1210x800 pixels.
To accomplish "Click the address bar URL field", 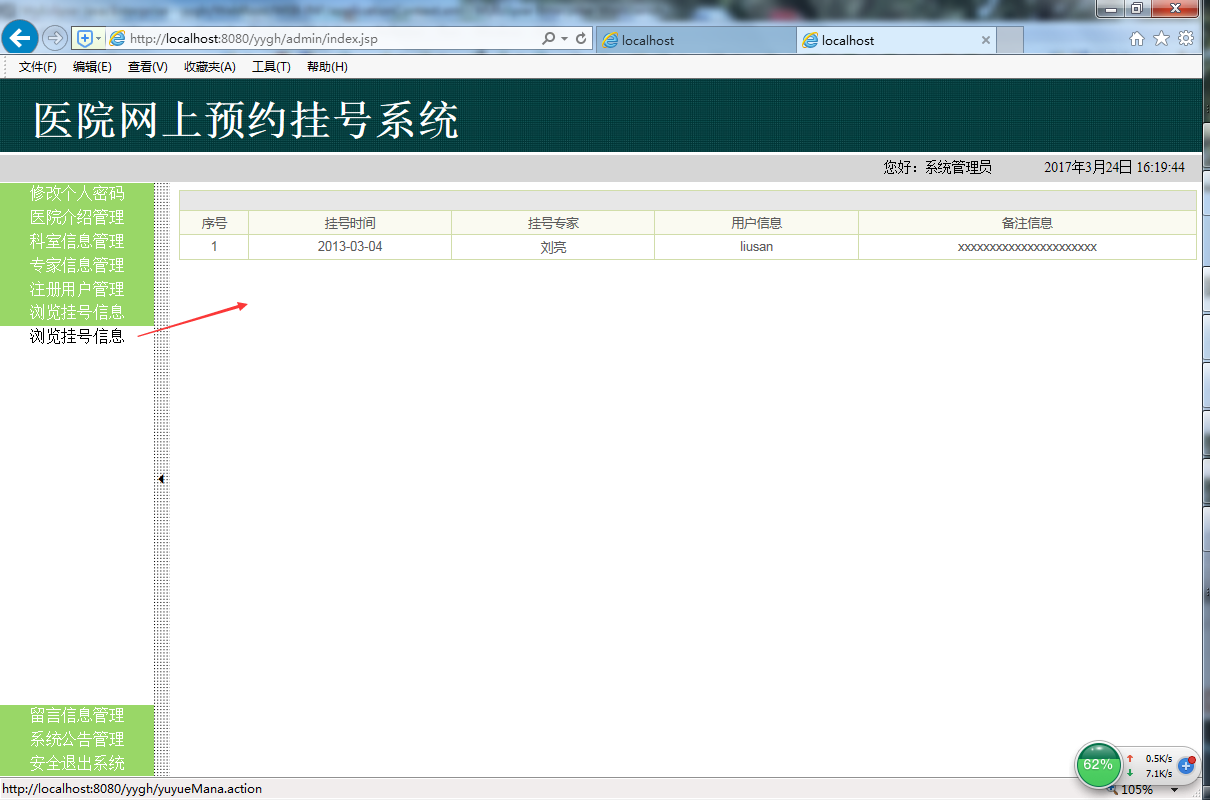I will [330, 39].
